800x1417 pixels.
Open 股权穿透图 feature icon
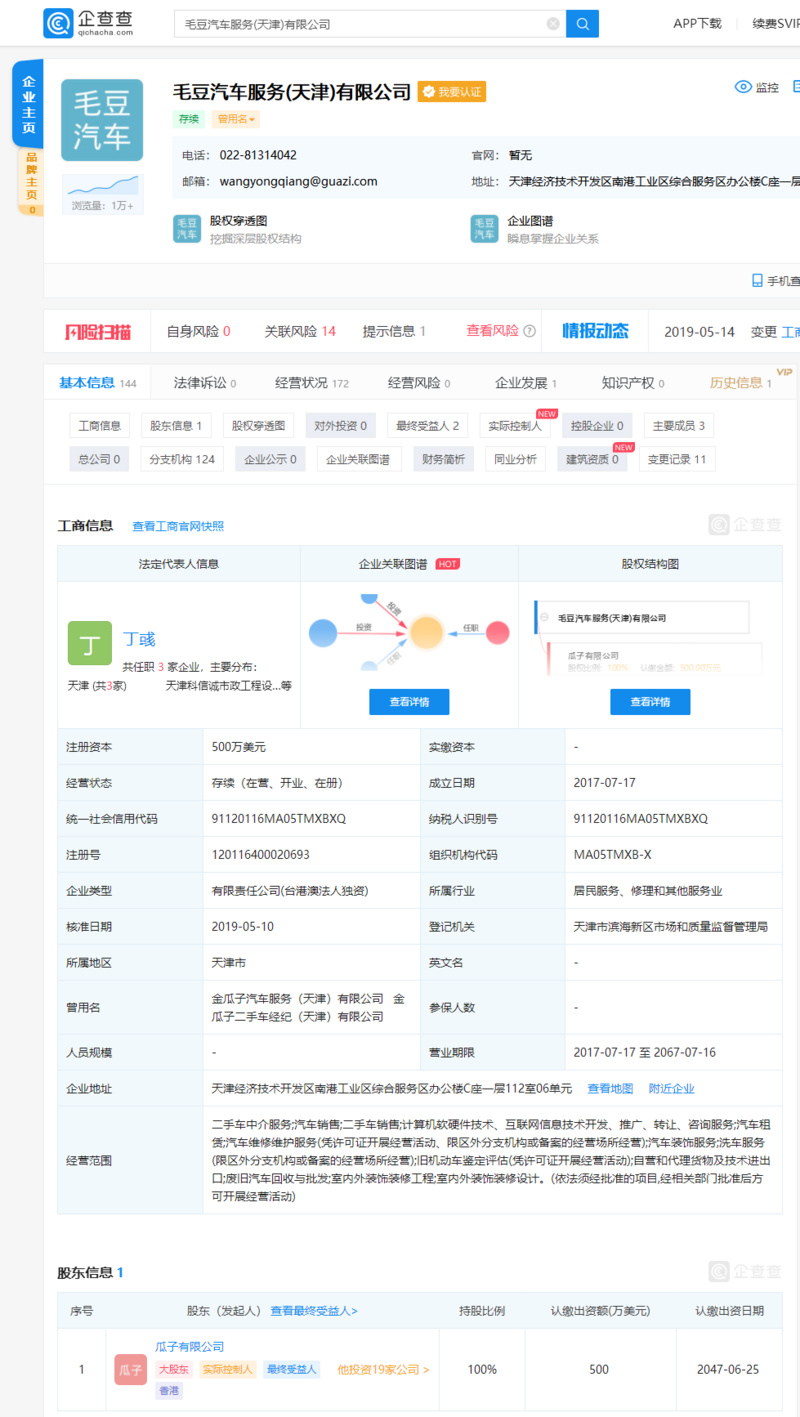[x=187, y=228]
